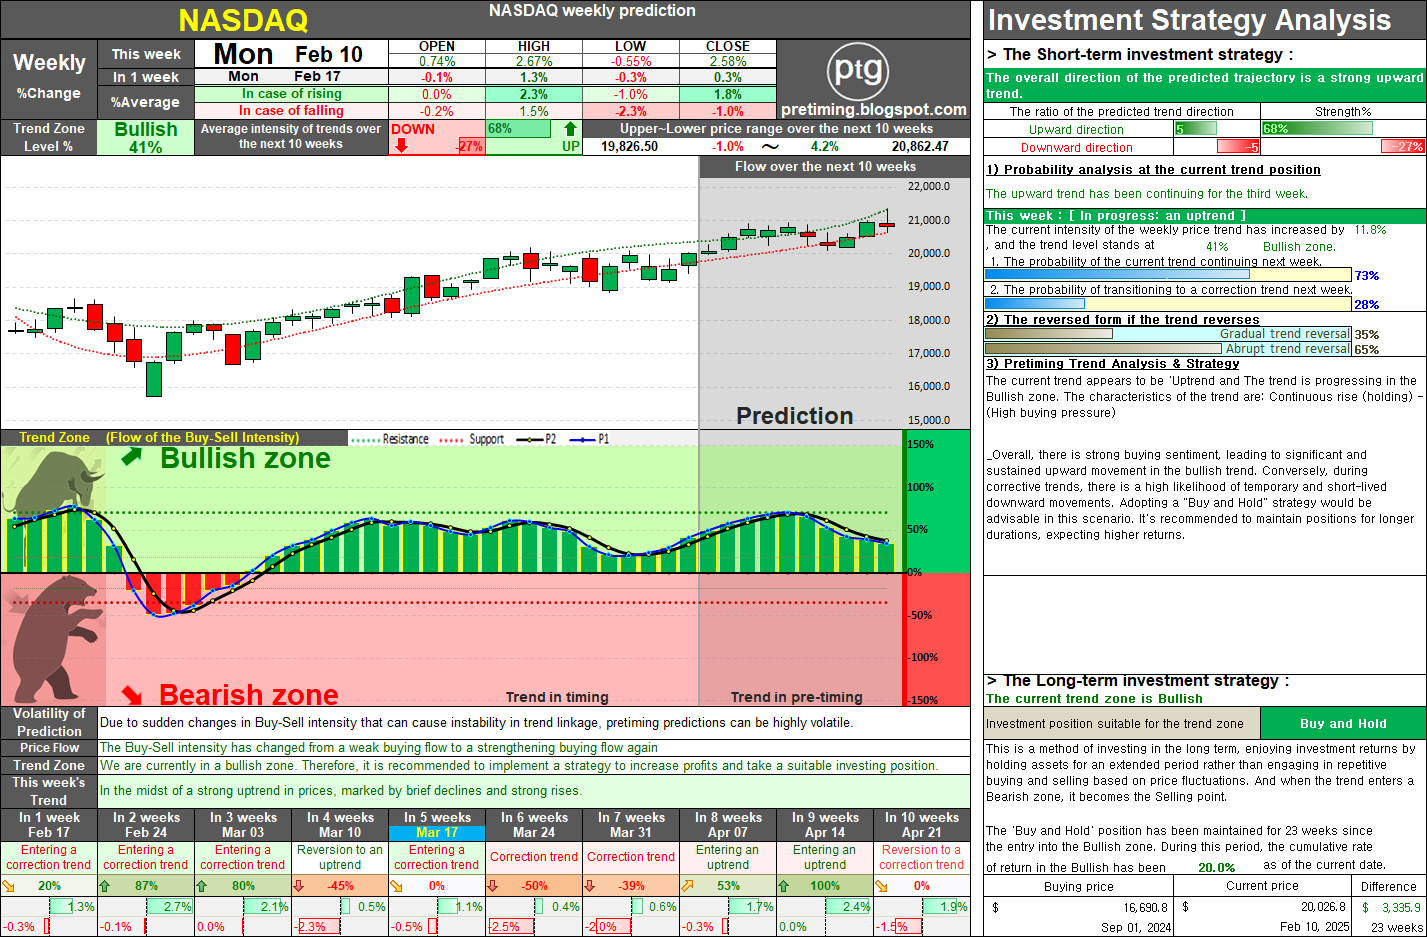
Task: Click the 150% label on trend zone axis
Action: click(x=920, y=444)
